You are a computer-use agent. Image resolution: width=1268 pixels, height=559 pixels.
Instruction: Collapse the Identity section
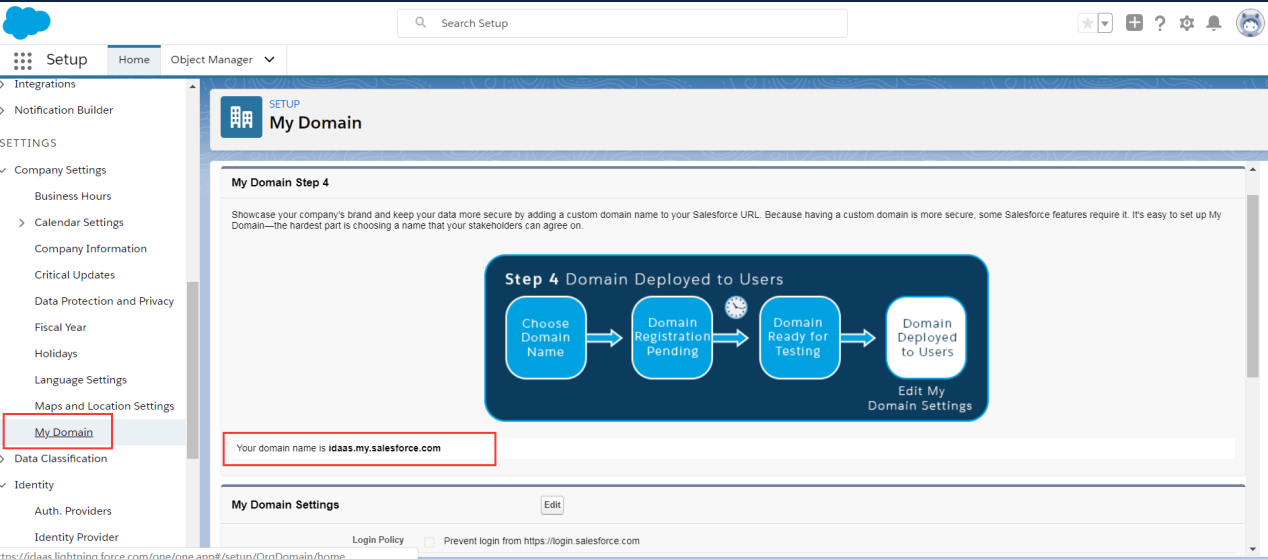pyautogui.click(x=4, y=485)
